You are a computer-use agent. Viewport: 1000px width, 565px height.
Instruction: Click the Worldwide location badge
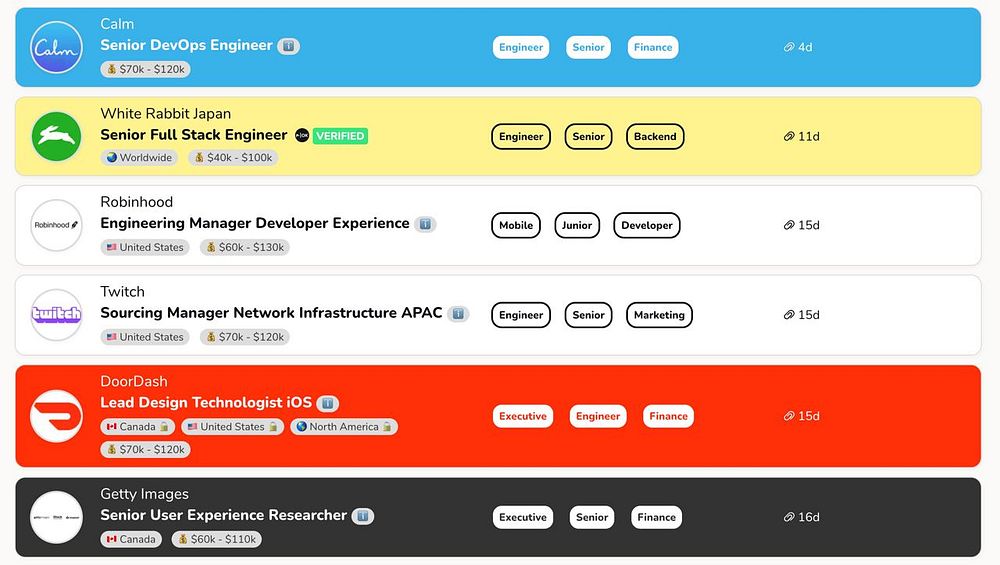pyautogui.click(x=140, y=158)
